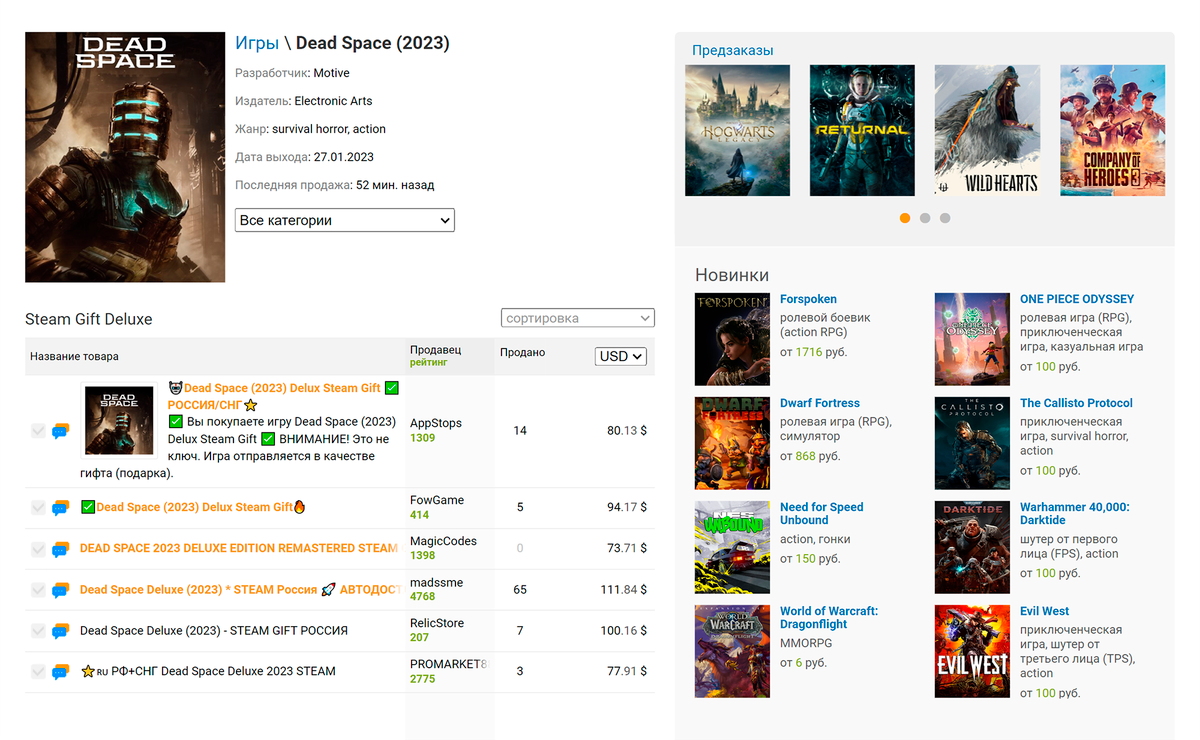This screenshot has width=1200, height=740.
Task: Click the Dwarf Fortress cover thumbnail
Action: 732,443
